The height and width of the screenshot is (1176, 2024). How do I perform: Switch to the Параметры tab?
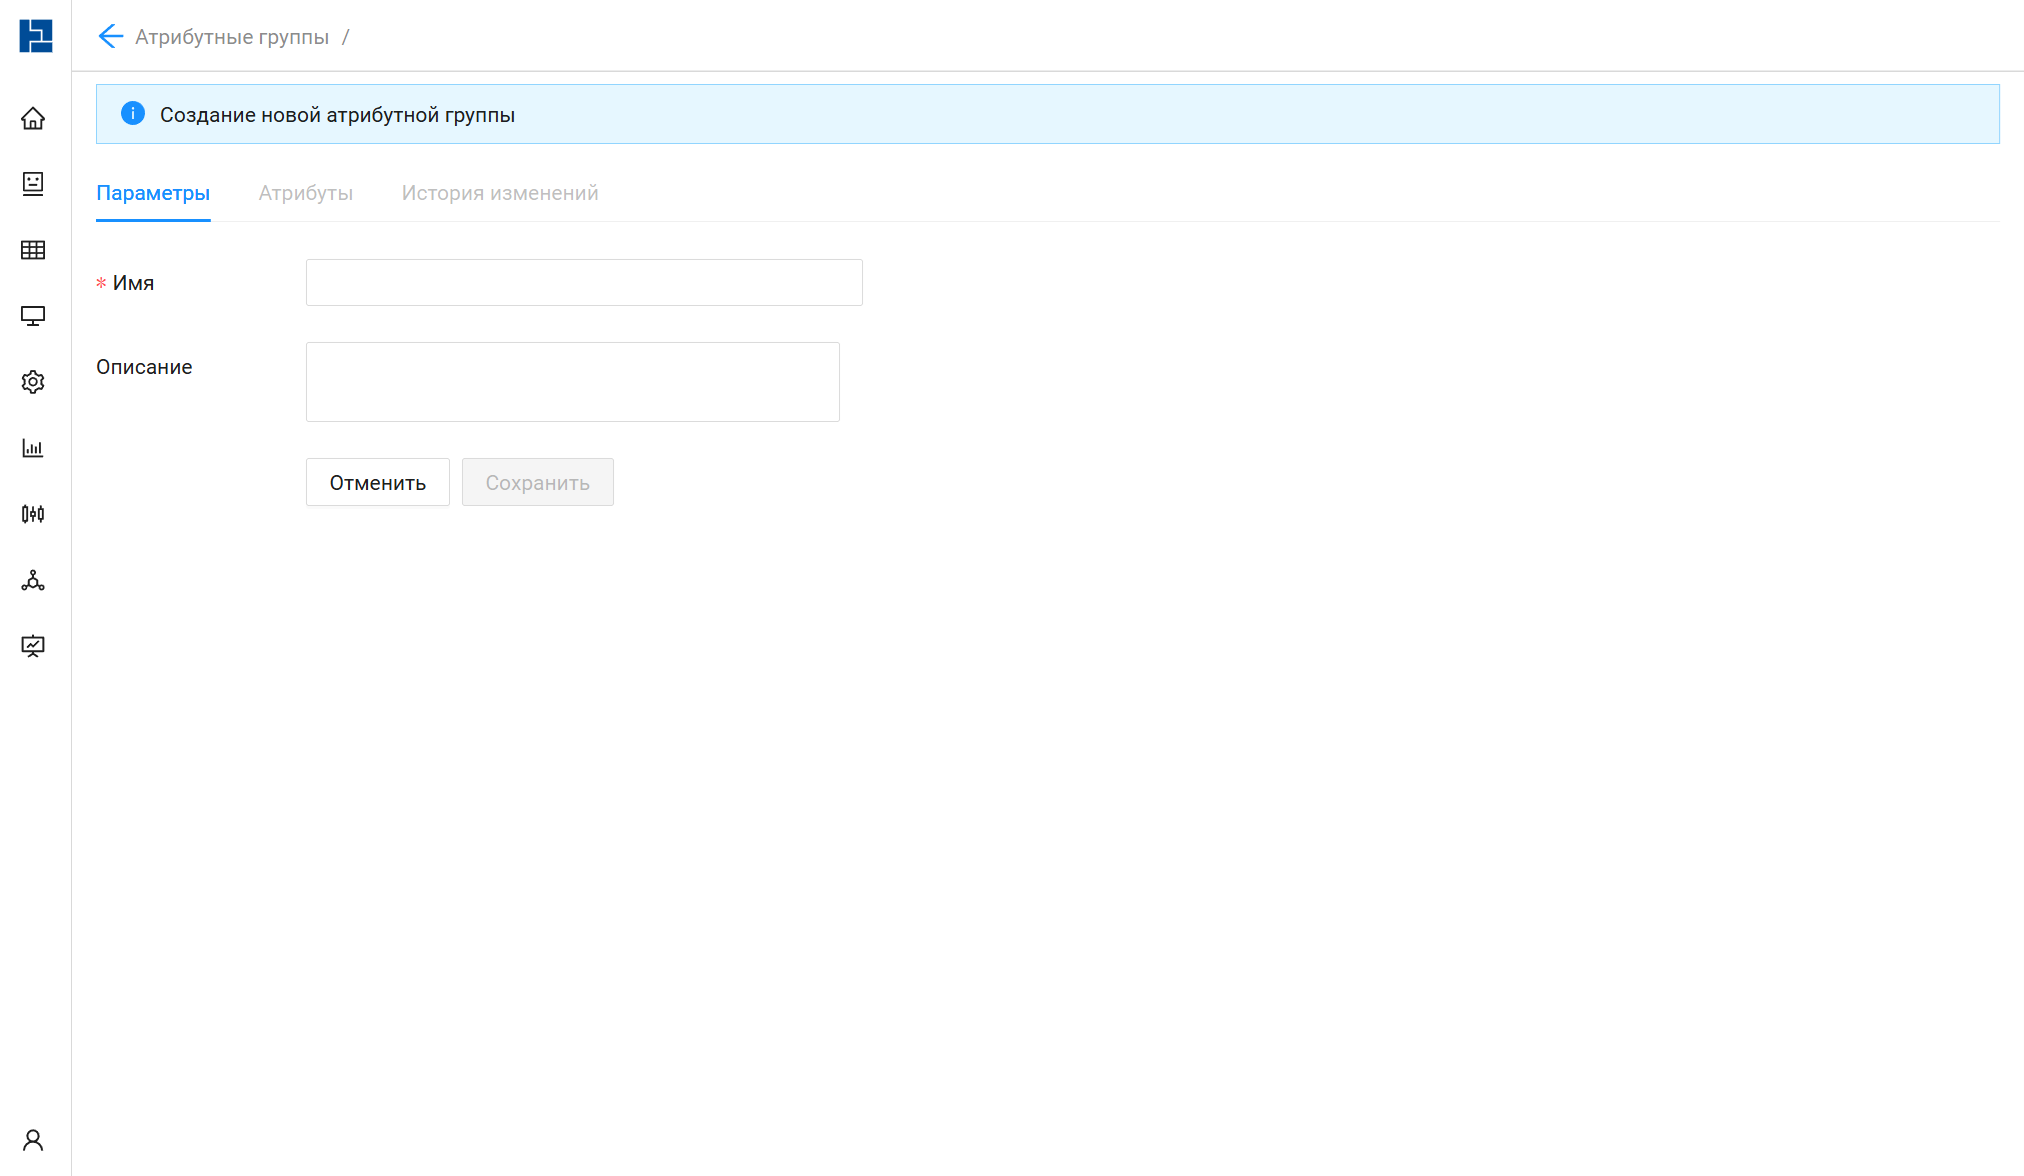tap(153, 193)
